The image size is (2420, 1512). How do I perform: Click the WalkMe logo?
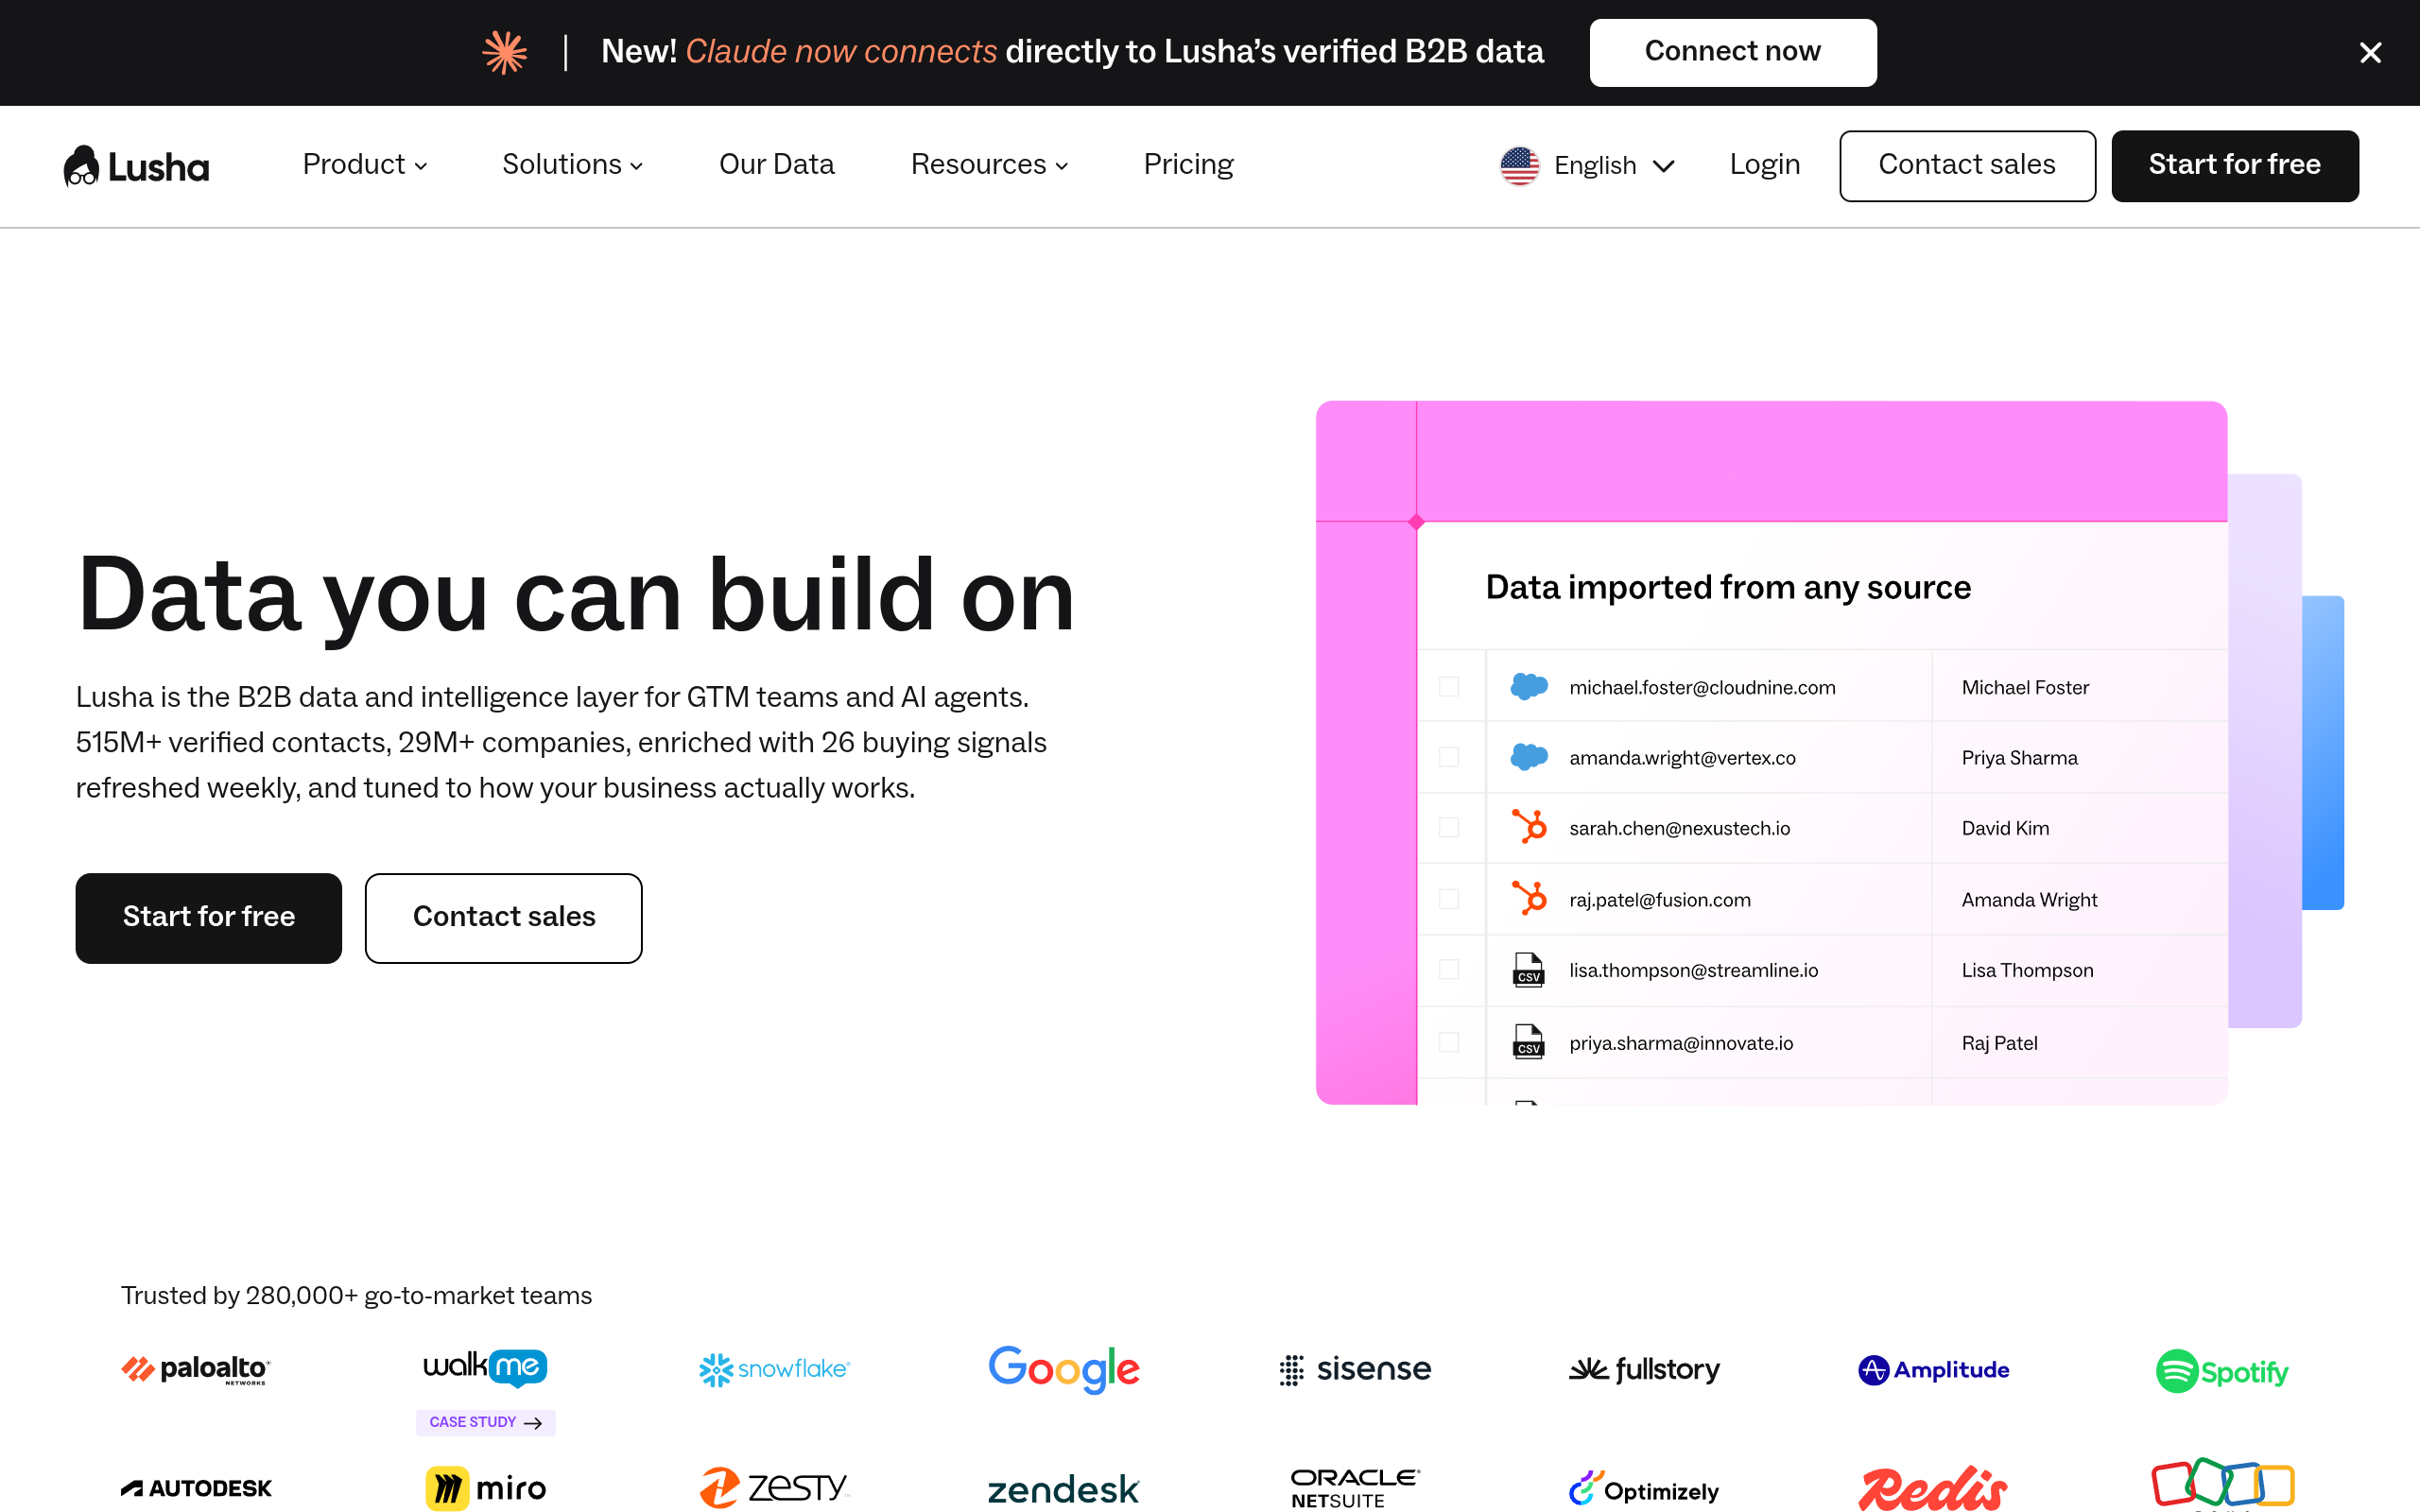485,1367
